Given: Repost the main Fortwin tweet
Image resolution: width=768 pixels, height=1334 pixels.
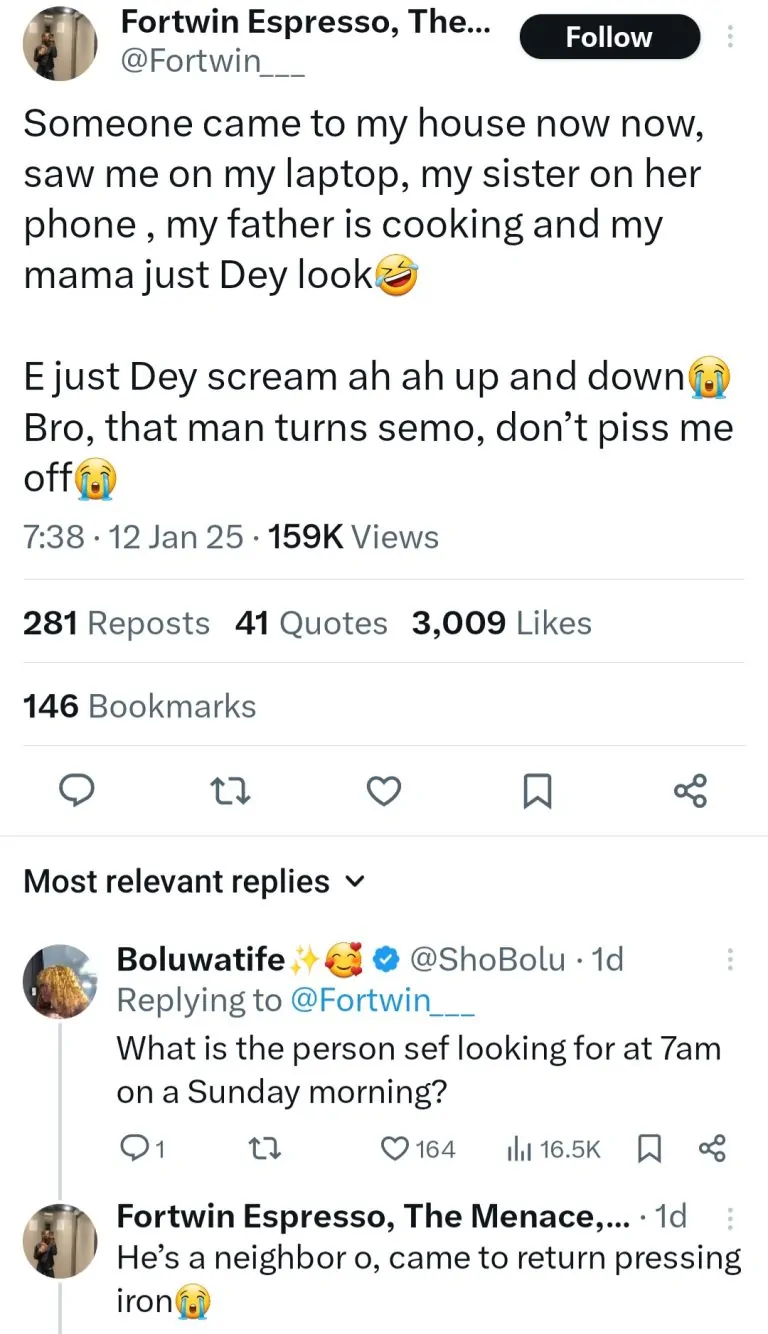Looking at the screenshot, I should pos(226,792).
